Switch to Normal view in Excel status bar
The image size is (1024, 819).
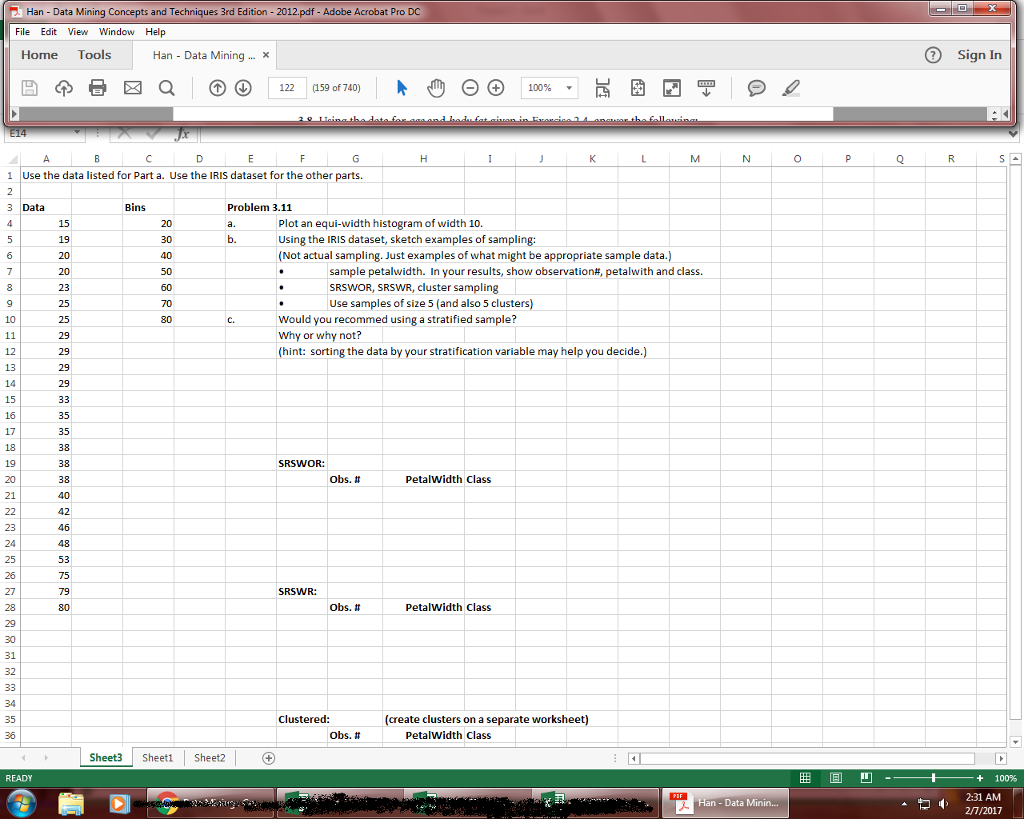[x=805, y=777]
